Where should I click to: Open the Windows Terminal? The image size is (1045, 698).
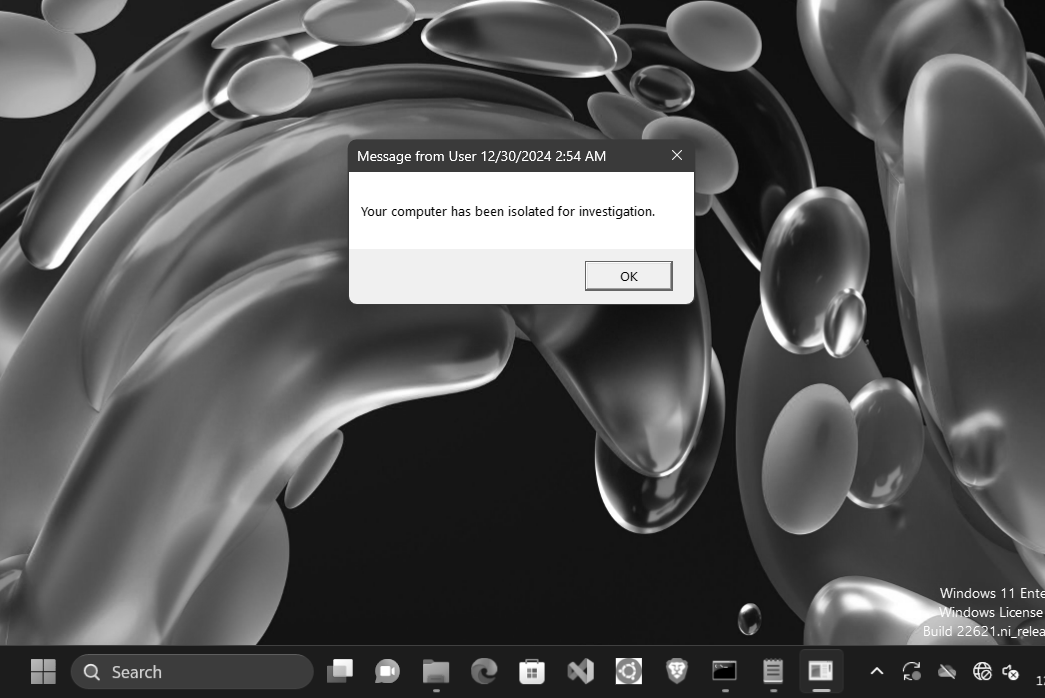[x=723, y=671]
